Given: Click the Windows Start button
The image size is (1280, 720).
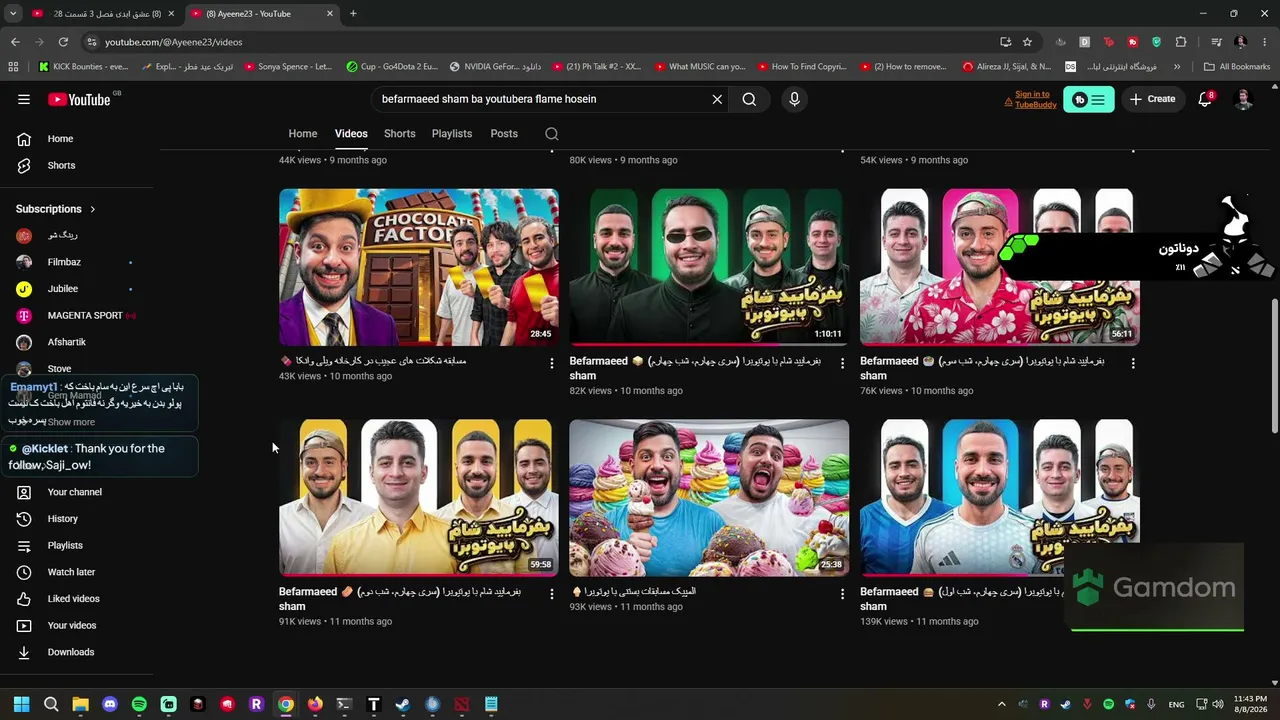Looking at the screenshot, I should [22, 704].
